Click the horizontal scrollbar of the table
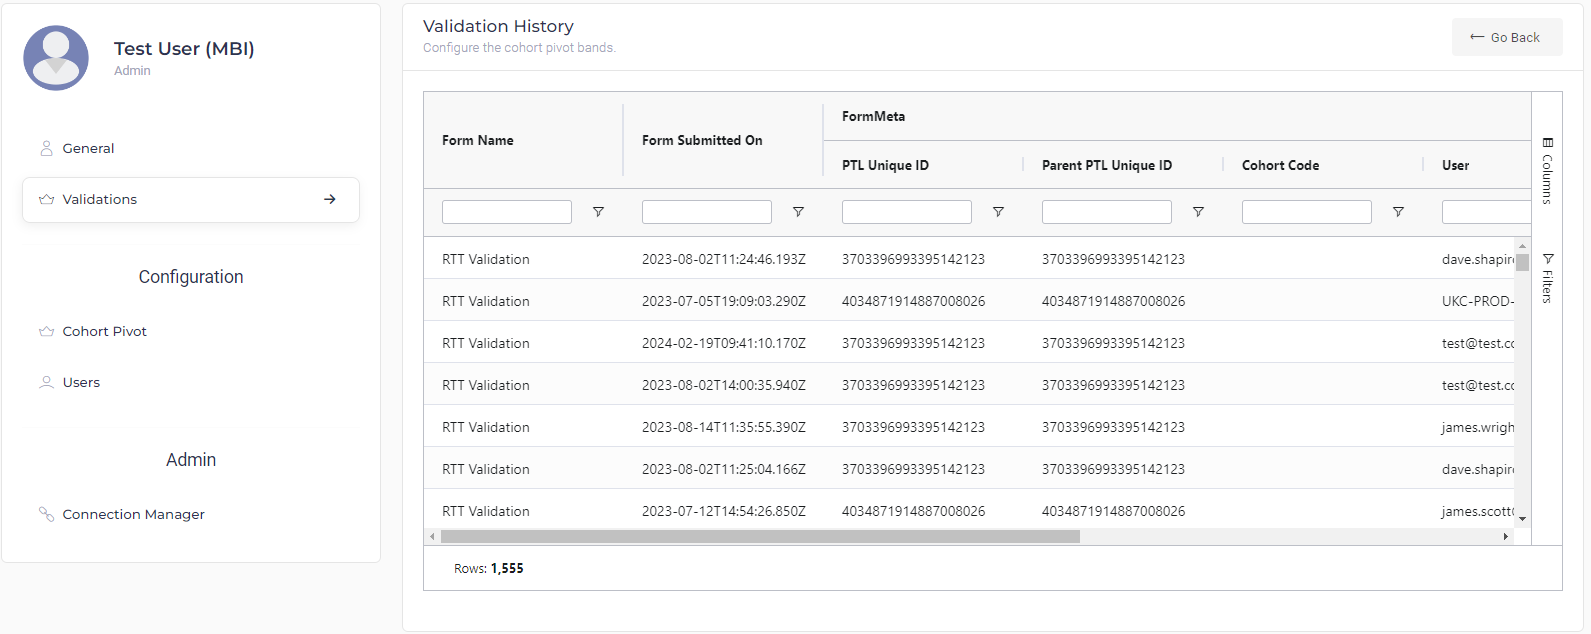 [760, 537]
